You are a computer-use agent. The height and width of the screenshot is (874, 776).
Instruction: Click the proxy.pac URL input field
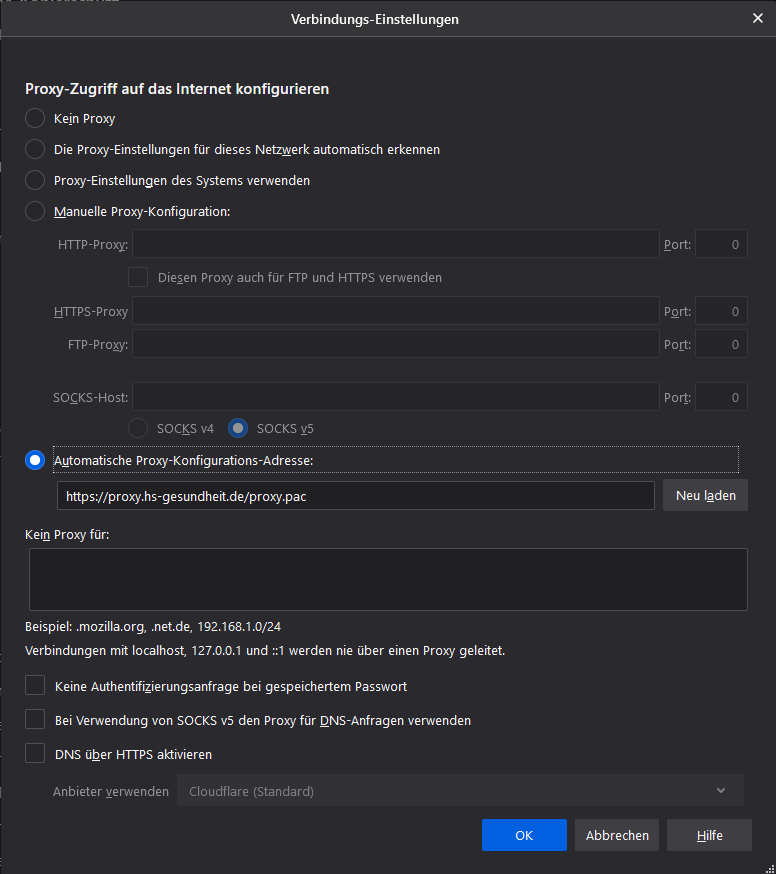pyautogui.click(x=355, y=495)
